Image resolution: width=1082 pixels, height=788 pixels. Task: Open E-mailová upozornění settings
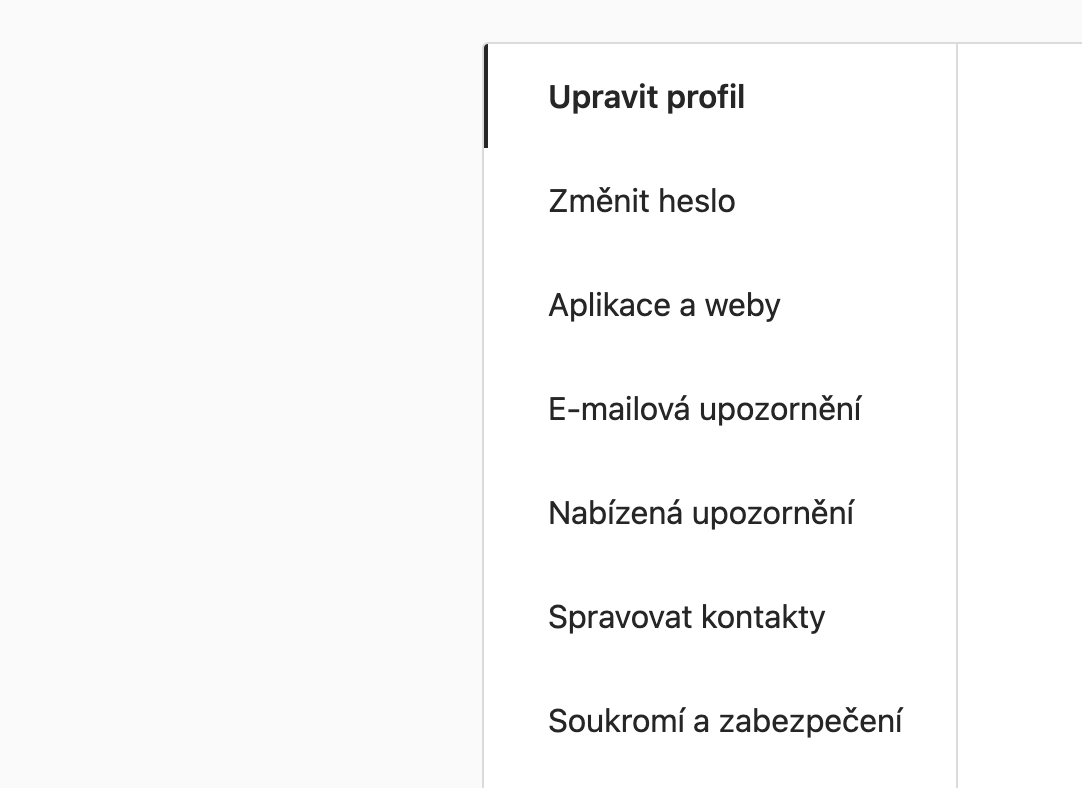704,409
